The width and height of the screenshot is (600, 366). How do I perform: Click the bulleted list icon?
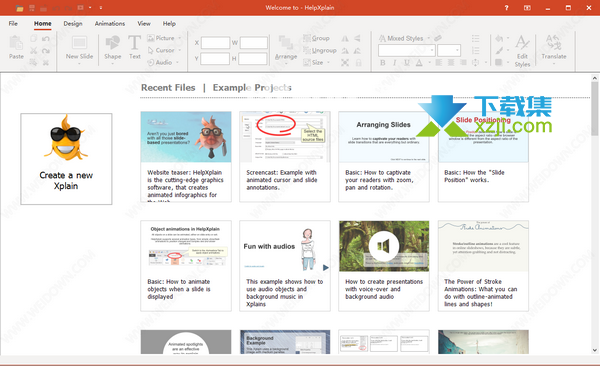coord(475,38)
